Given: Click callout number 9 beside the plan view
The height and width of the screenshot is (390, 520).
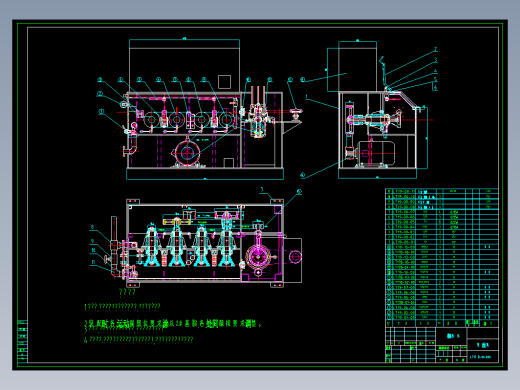Looking at the screenshot, I should click(x=93, y=241).
